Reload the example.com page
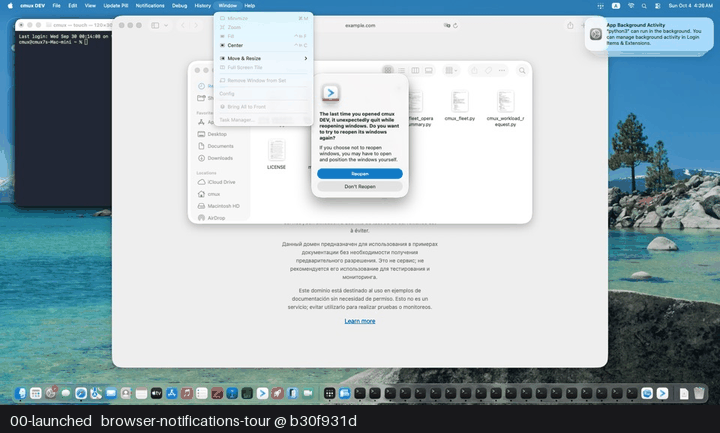This screenshot has width=720, height=433. (455, 25)
